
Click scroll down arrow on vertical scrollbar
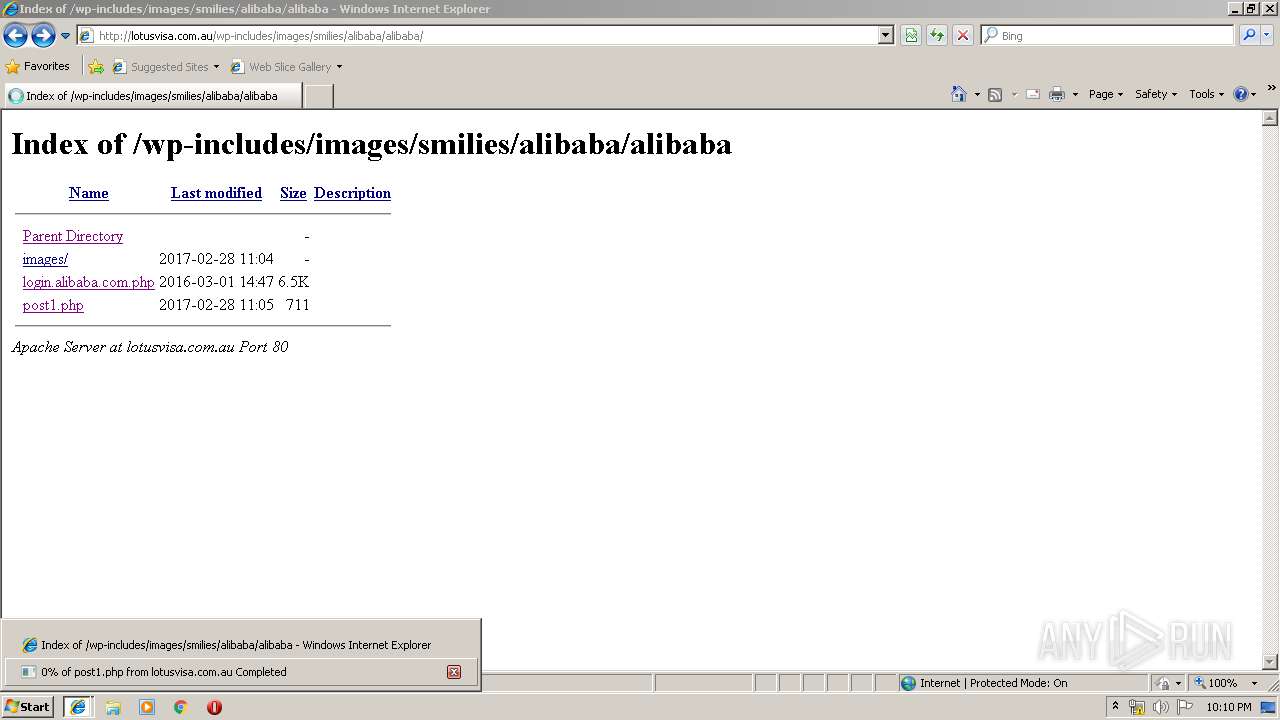pos(1270,661)
